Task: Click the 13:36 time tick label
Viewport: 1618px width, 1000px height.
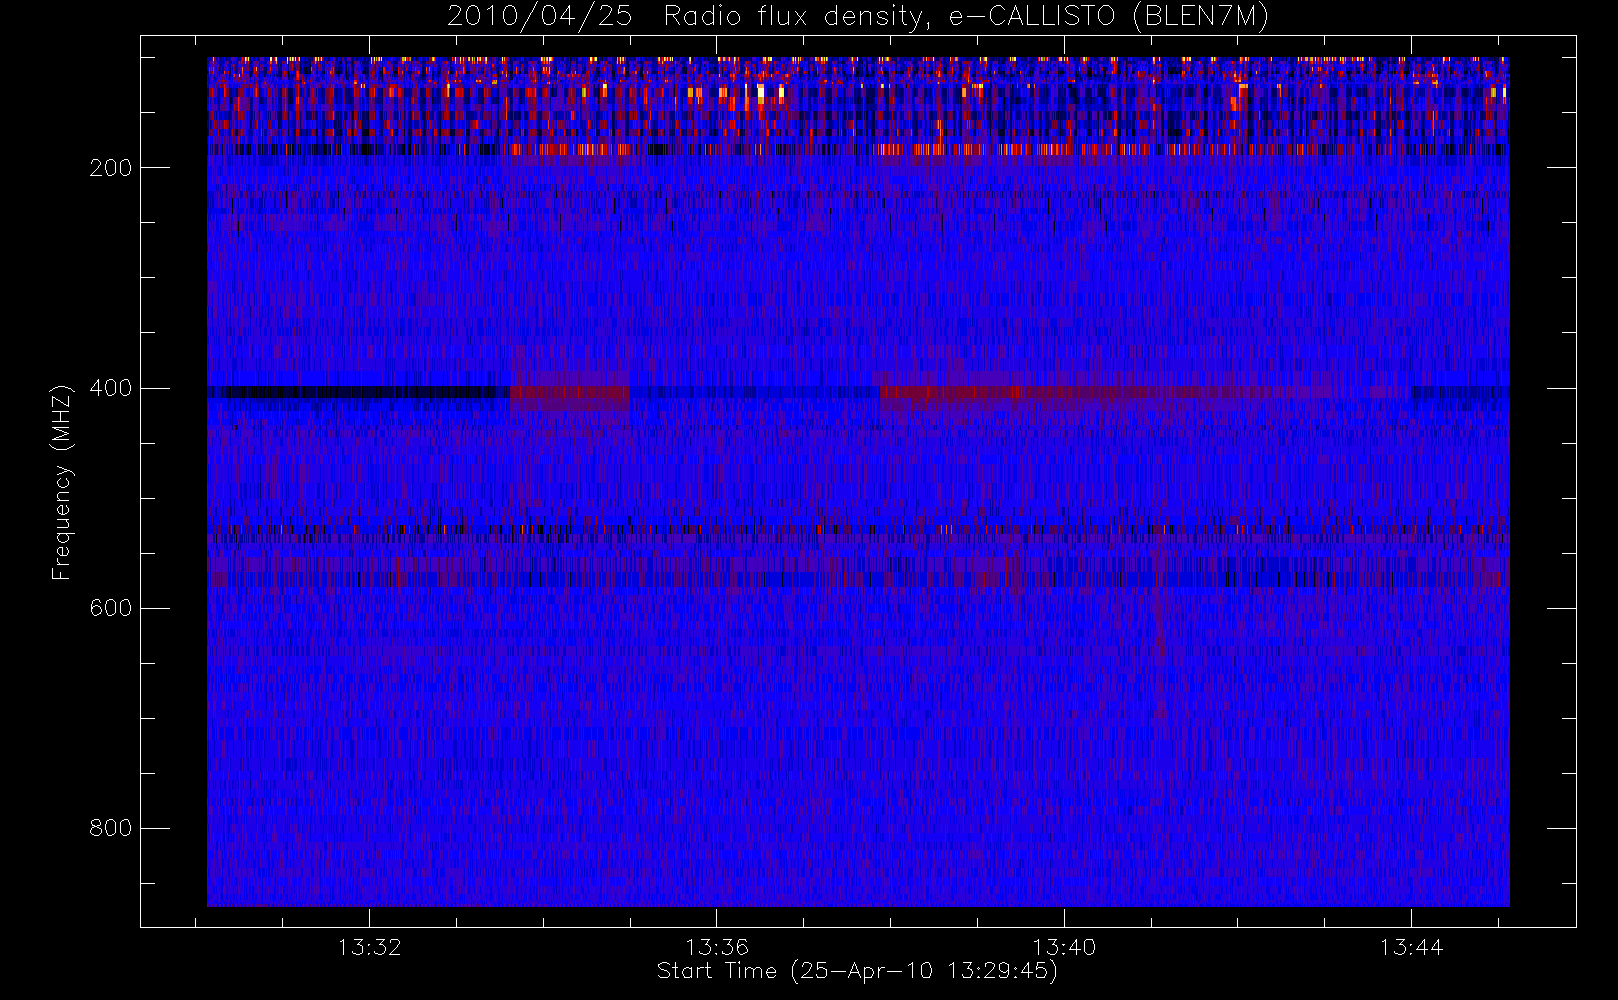Action: click(717, 947)
